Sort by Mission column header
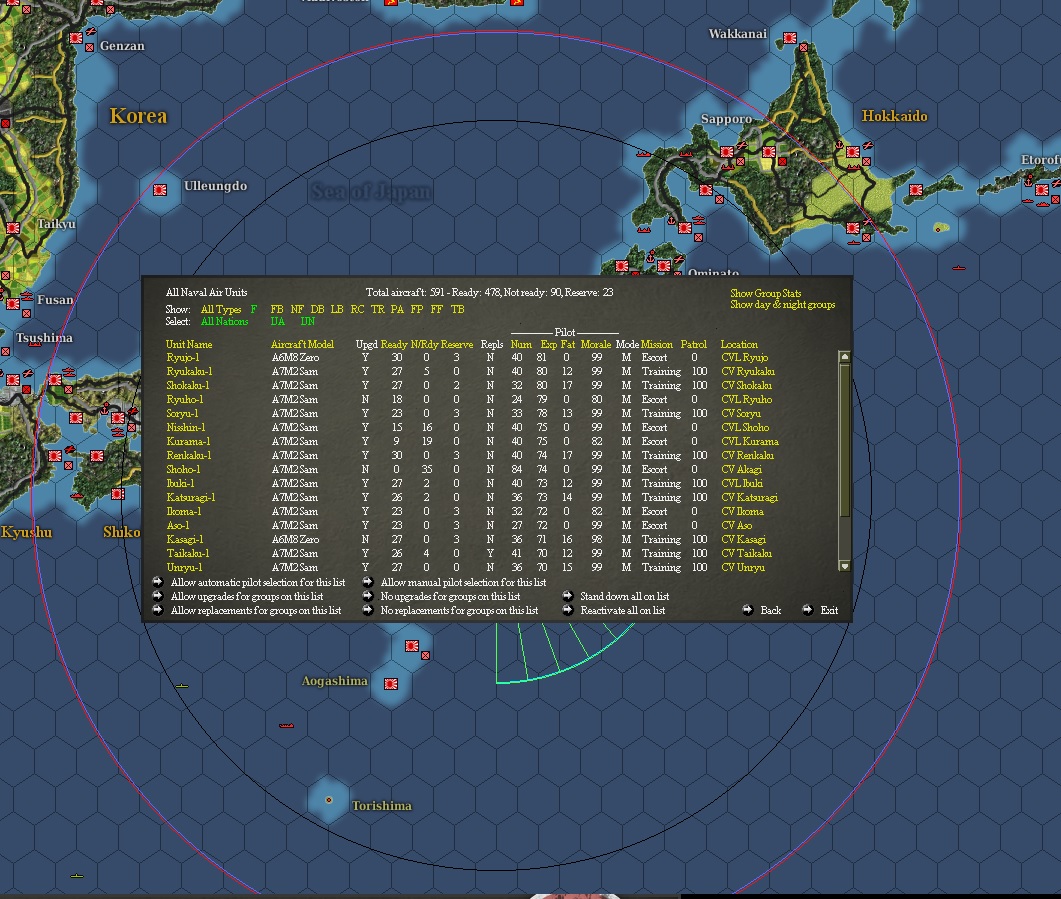The image size is (1061, 899). point(656,344)
